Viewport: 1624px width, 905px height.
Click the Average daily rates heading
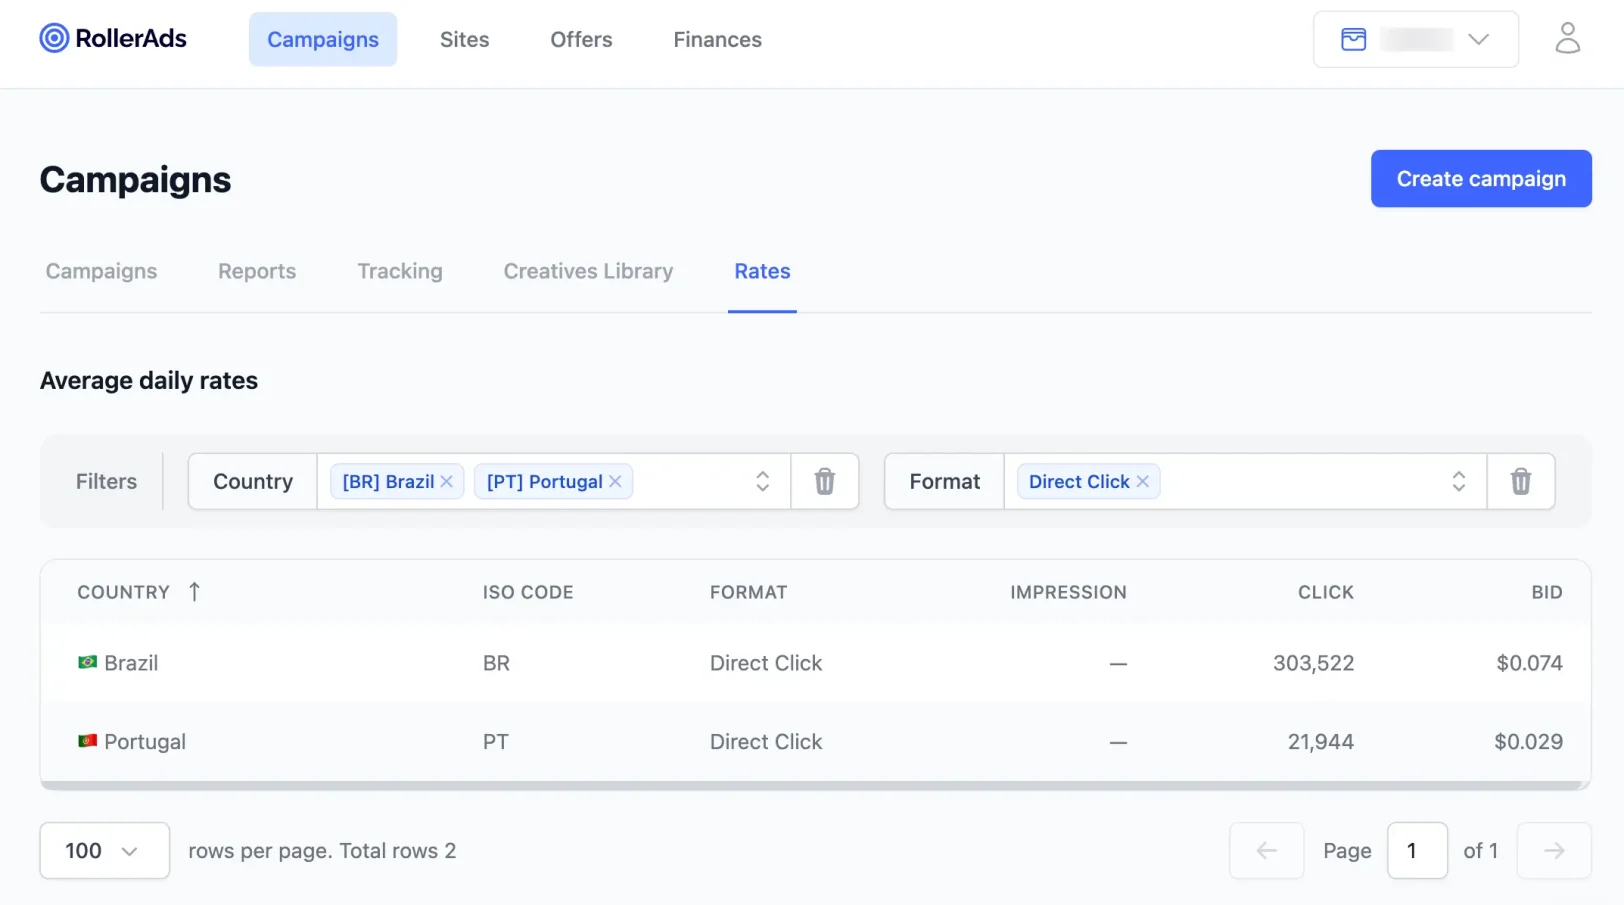149,381
